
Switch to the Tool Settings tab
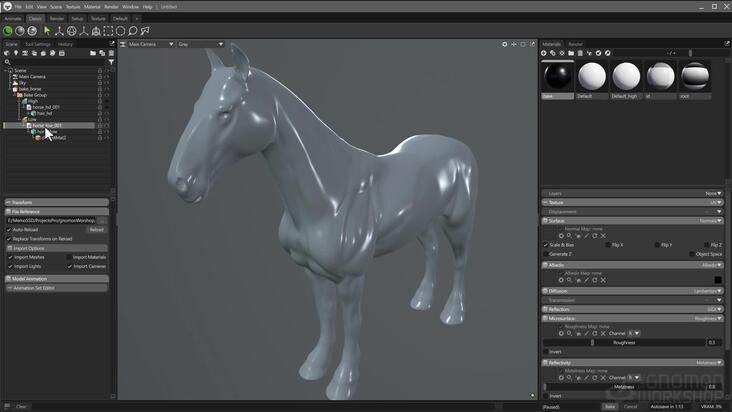(x=38, y=44)
